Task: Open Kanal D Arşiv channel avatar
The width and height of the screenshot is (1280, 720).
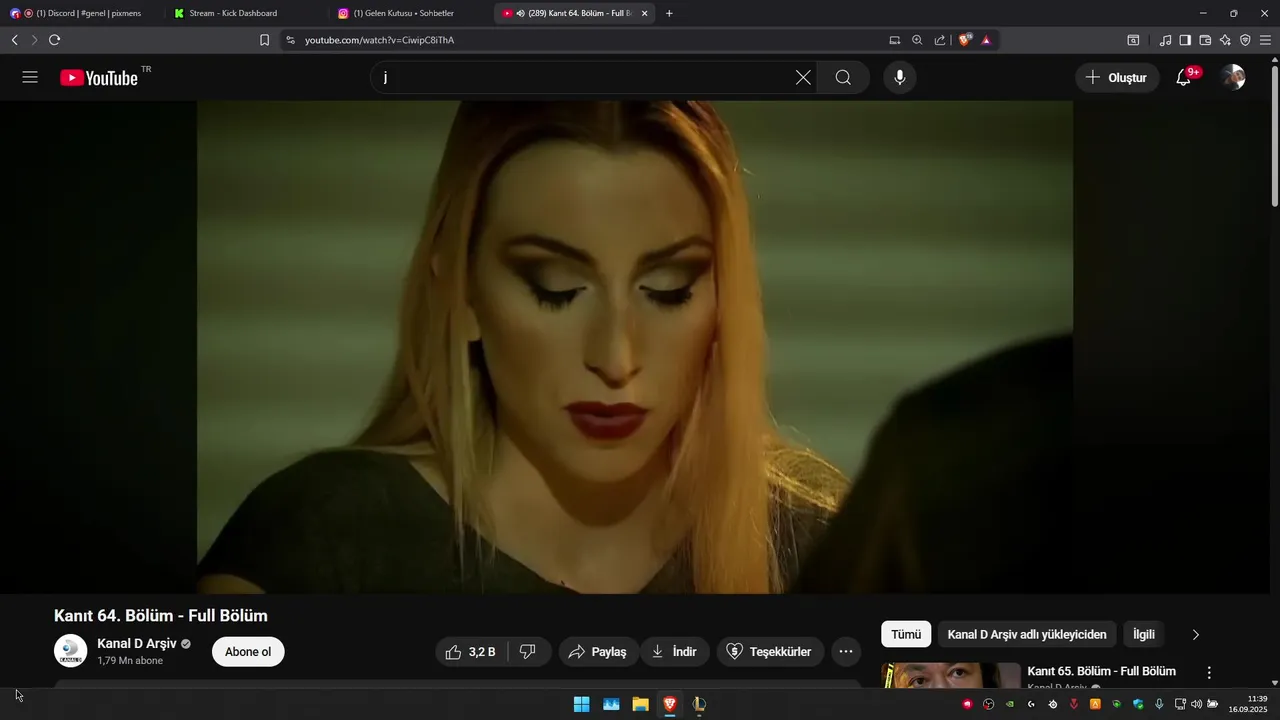Action: 70,651
